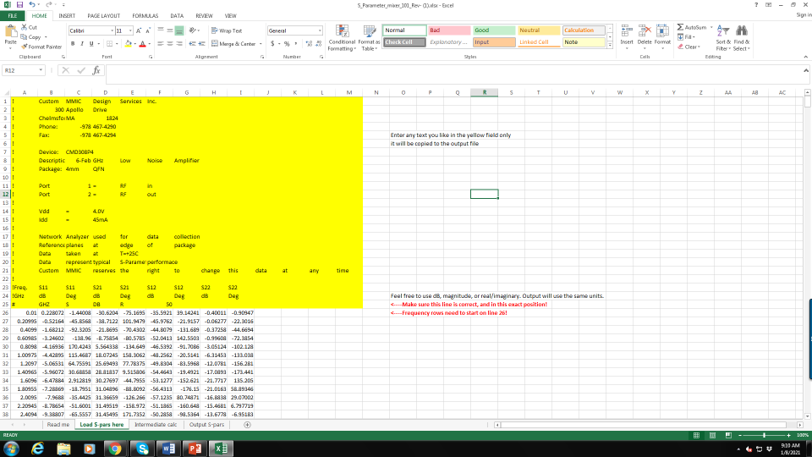Apply percent style

(x=286, y=44)
